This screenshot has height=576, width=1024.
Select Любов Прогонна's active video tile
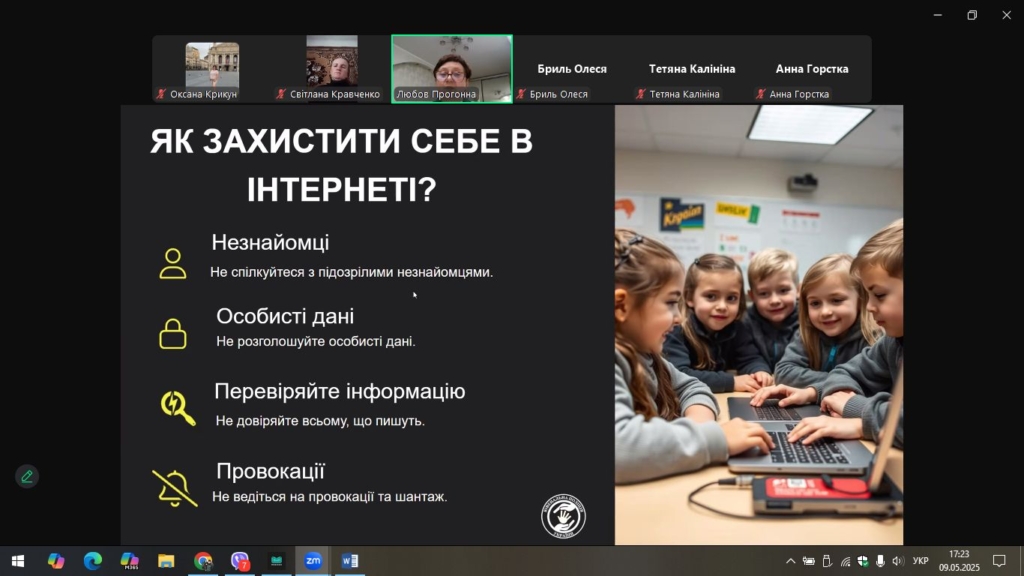(x=452, y=68)
